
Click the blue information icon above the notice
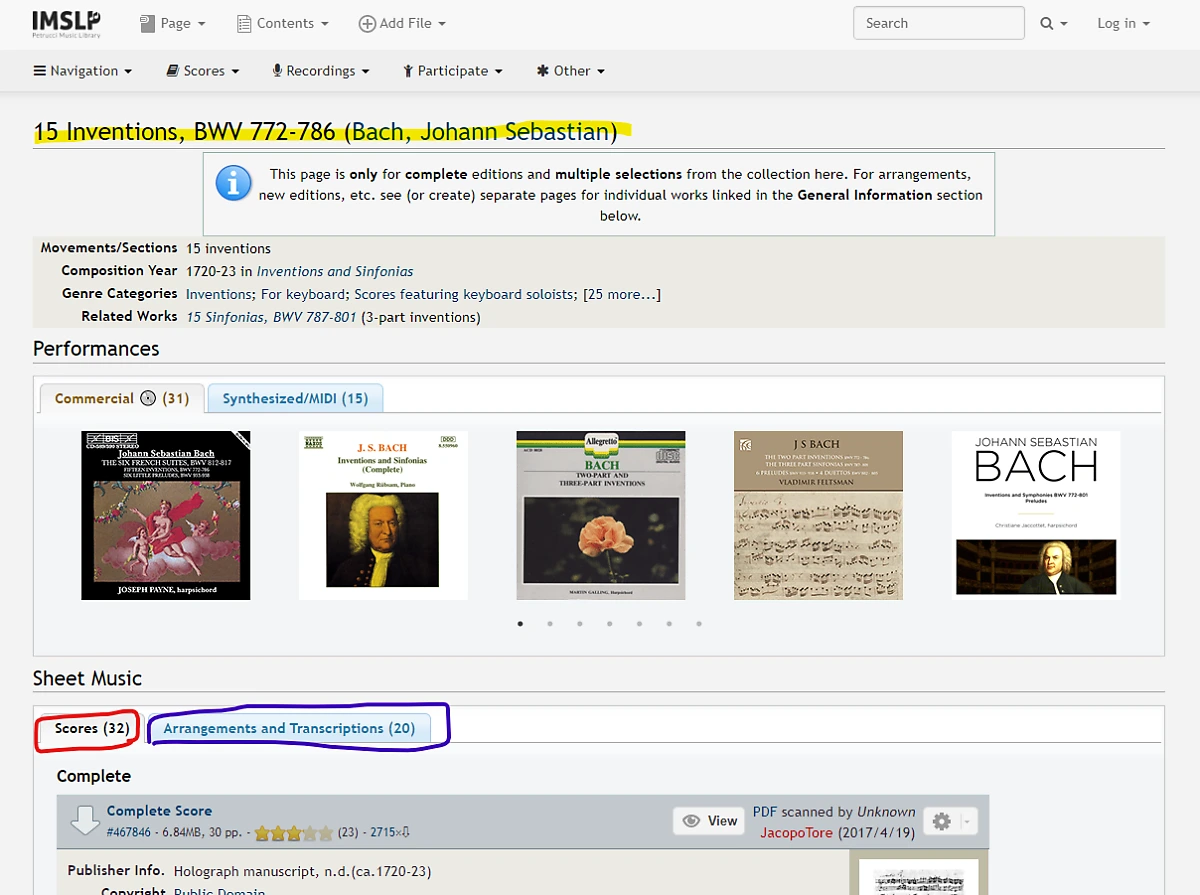(232, 184)
